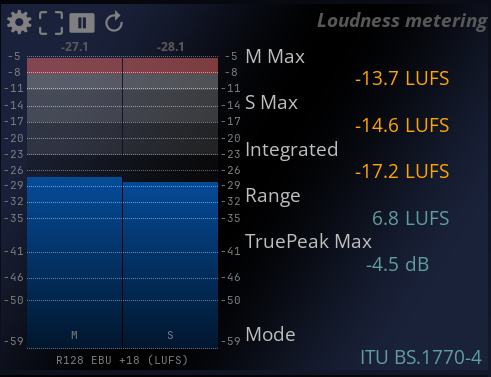Click the -28.1 short-term readout above meter
The height and width of the screenshot is (377, 491).
(170, 47)
